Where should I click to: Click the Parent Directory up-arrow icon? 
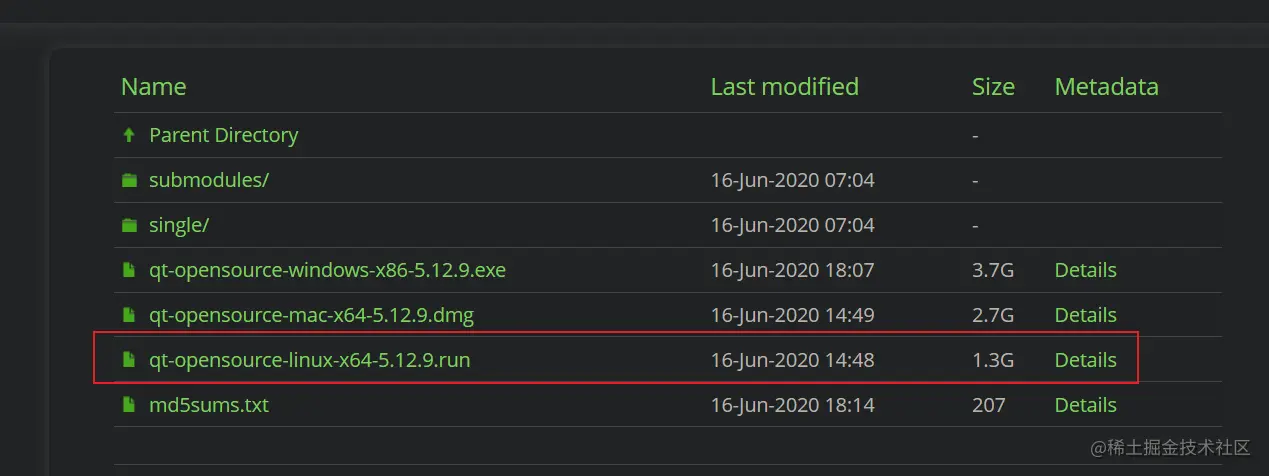128,135
